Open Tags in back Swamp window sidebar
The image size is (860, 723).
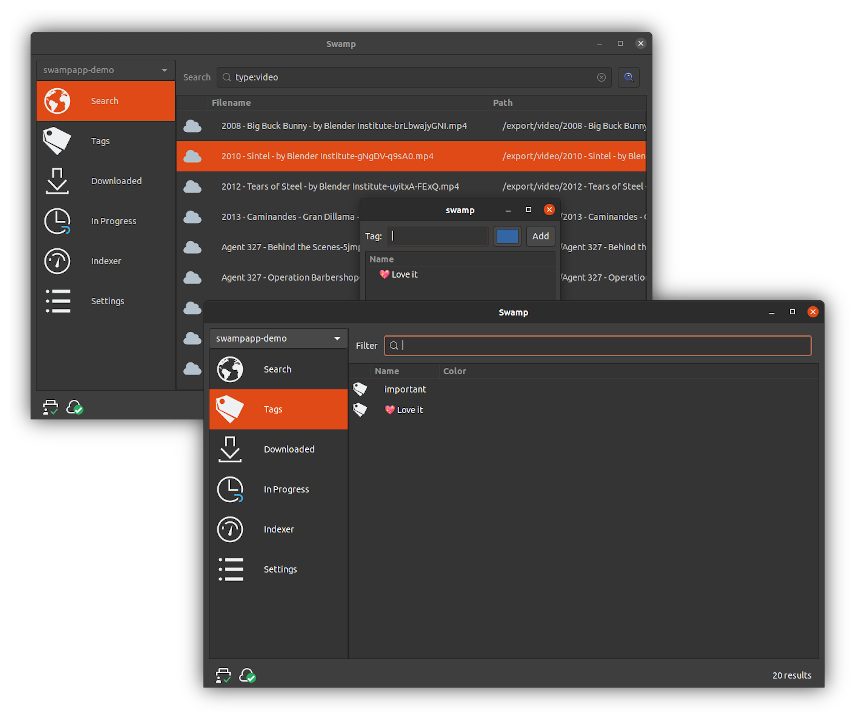tap(105, 141)
